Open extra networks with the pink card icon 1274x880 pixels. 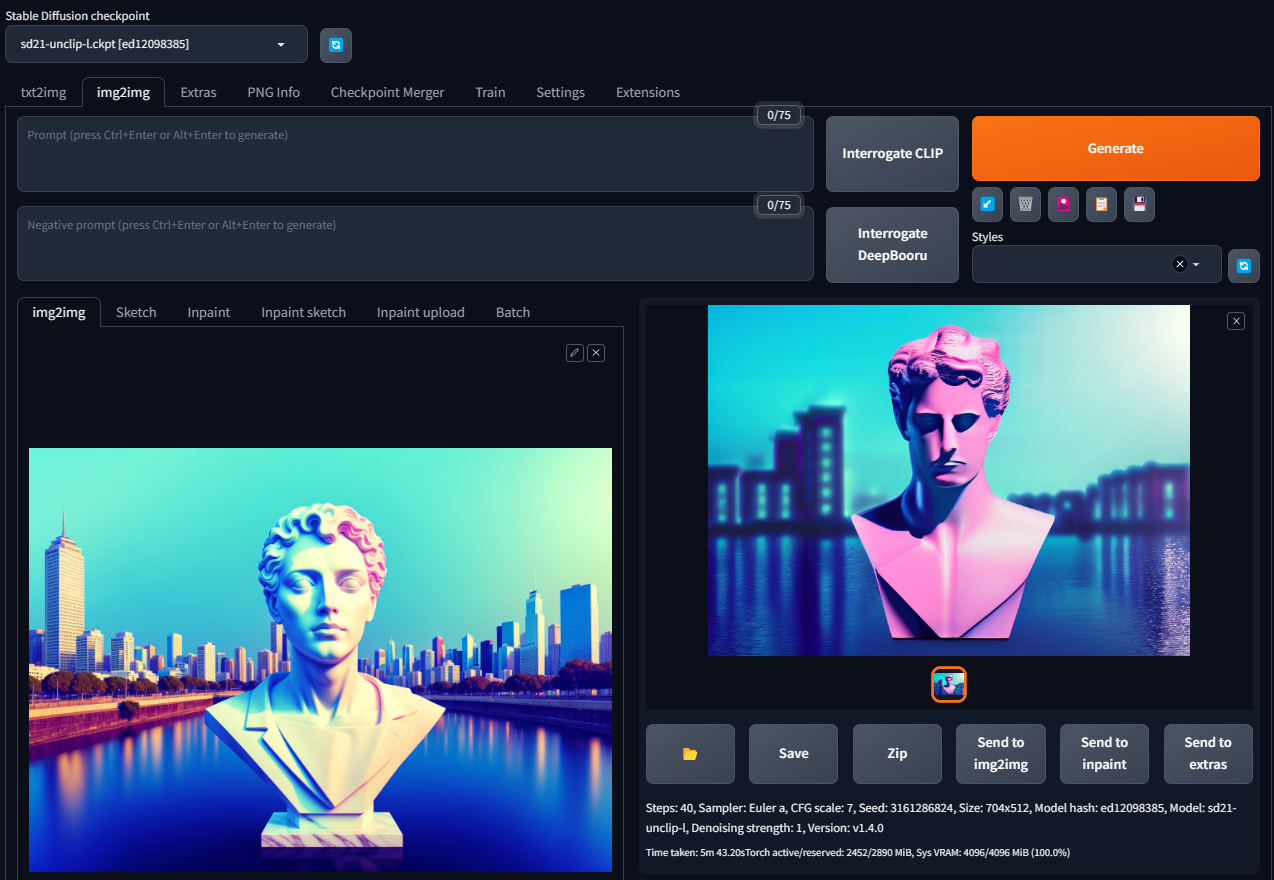1063,204
